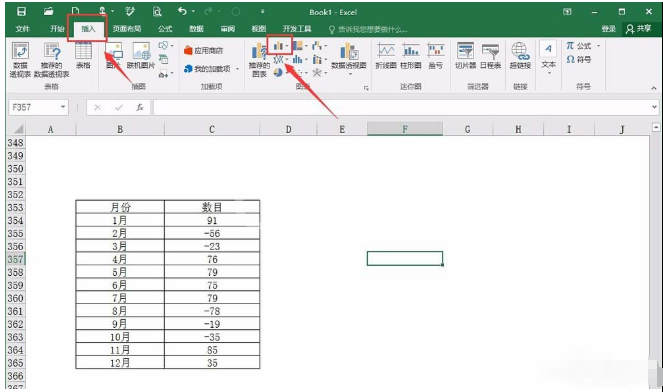Viewport: 663px width, 392px height.
Task: Switch to the 开发工具 tab
Action: [297, 29]
